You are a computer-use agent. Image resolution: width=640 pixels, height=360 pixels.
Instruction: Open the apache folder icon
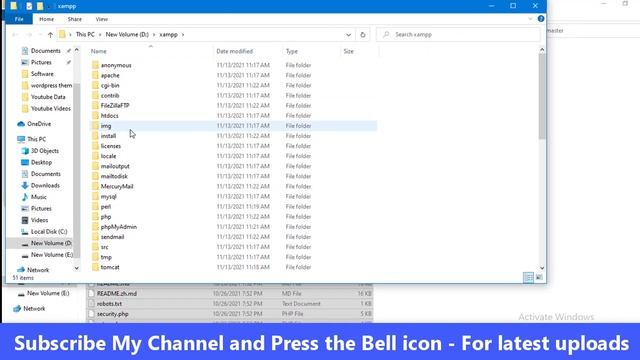click(95, 76)
